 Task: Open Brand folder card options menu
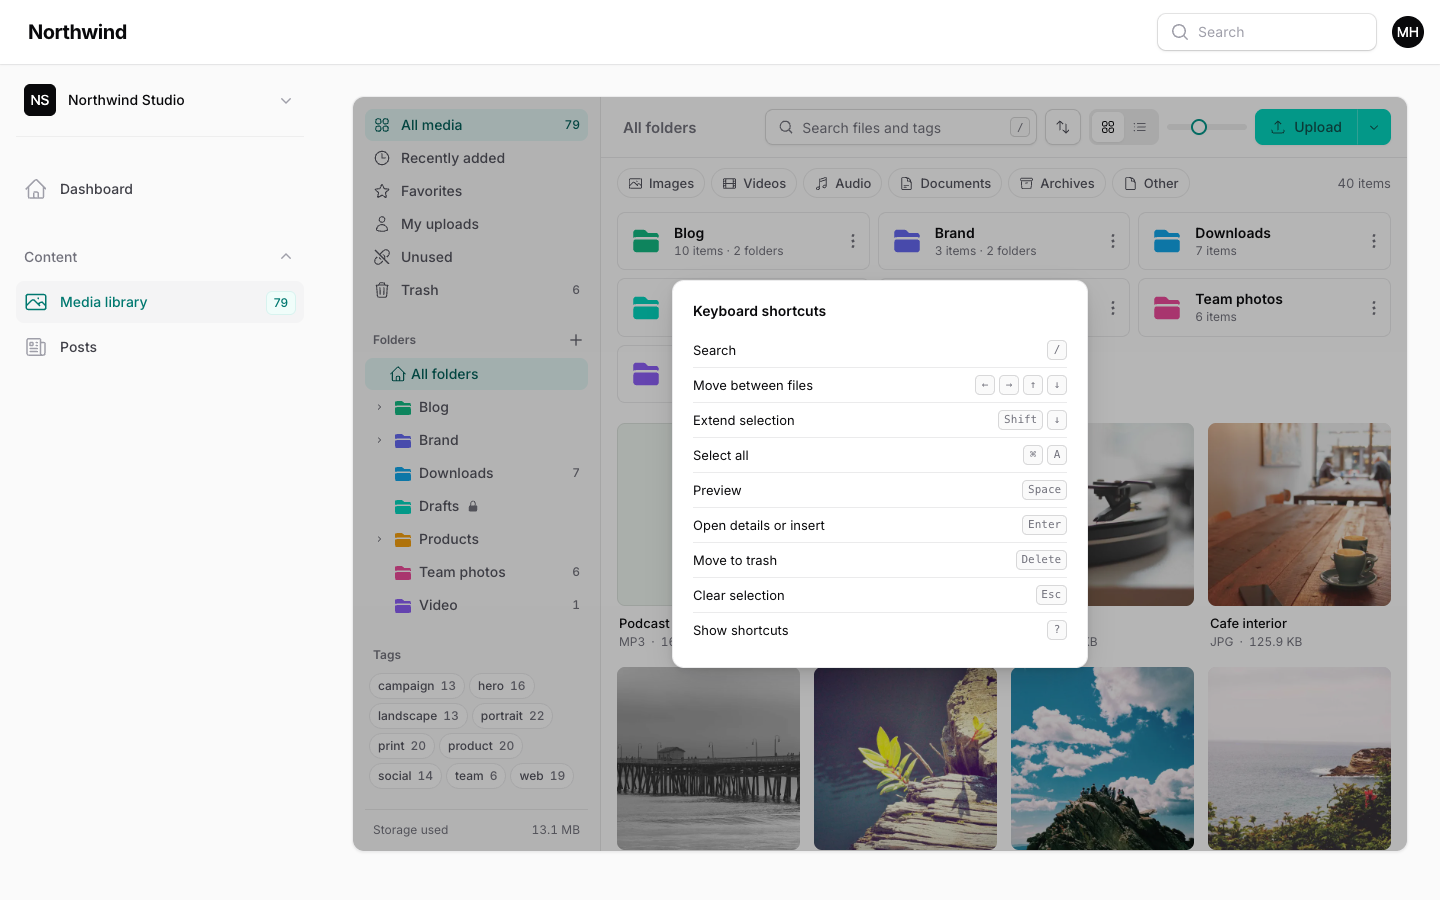click(x=1113, y=241)
